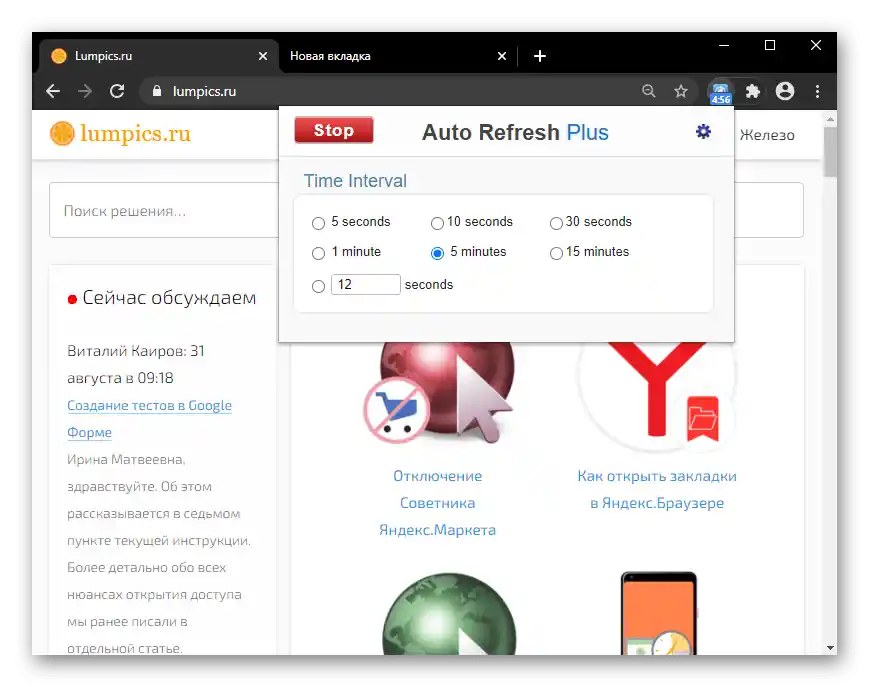Close the Chrome window

(x=816, y=45)
